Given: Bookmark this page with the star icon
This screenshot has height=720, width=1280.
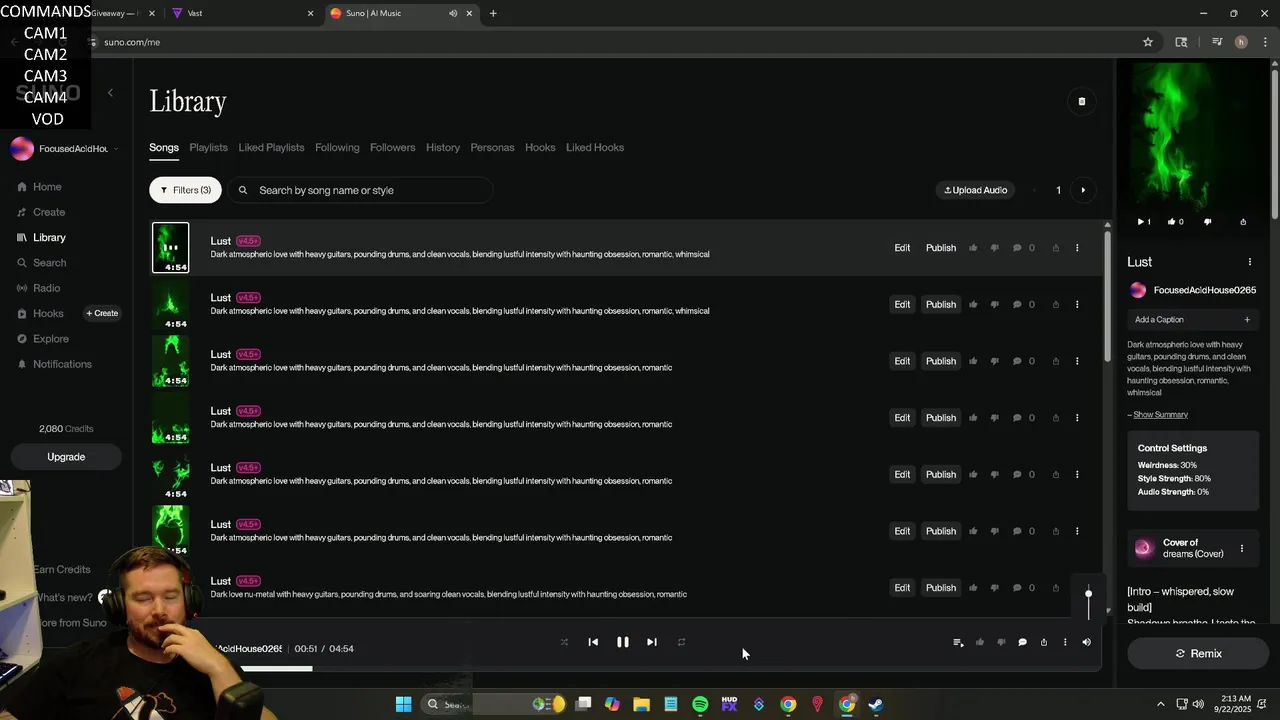Looking at the screenshot, I should pyautogui.click(x=1148, y=42).
